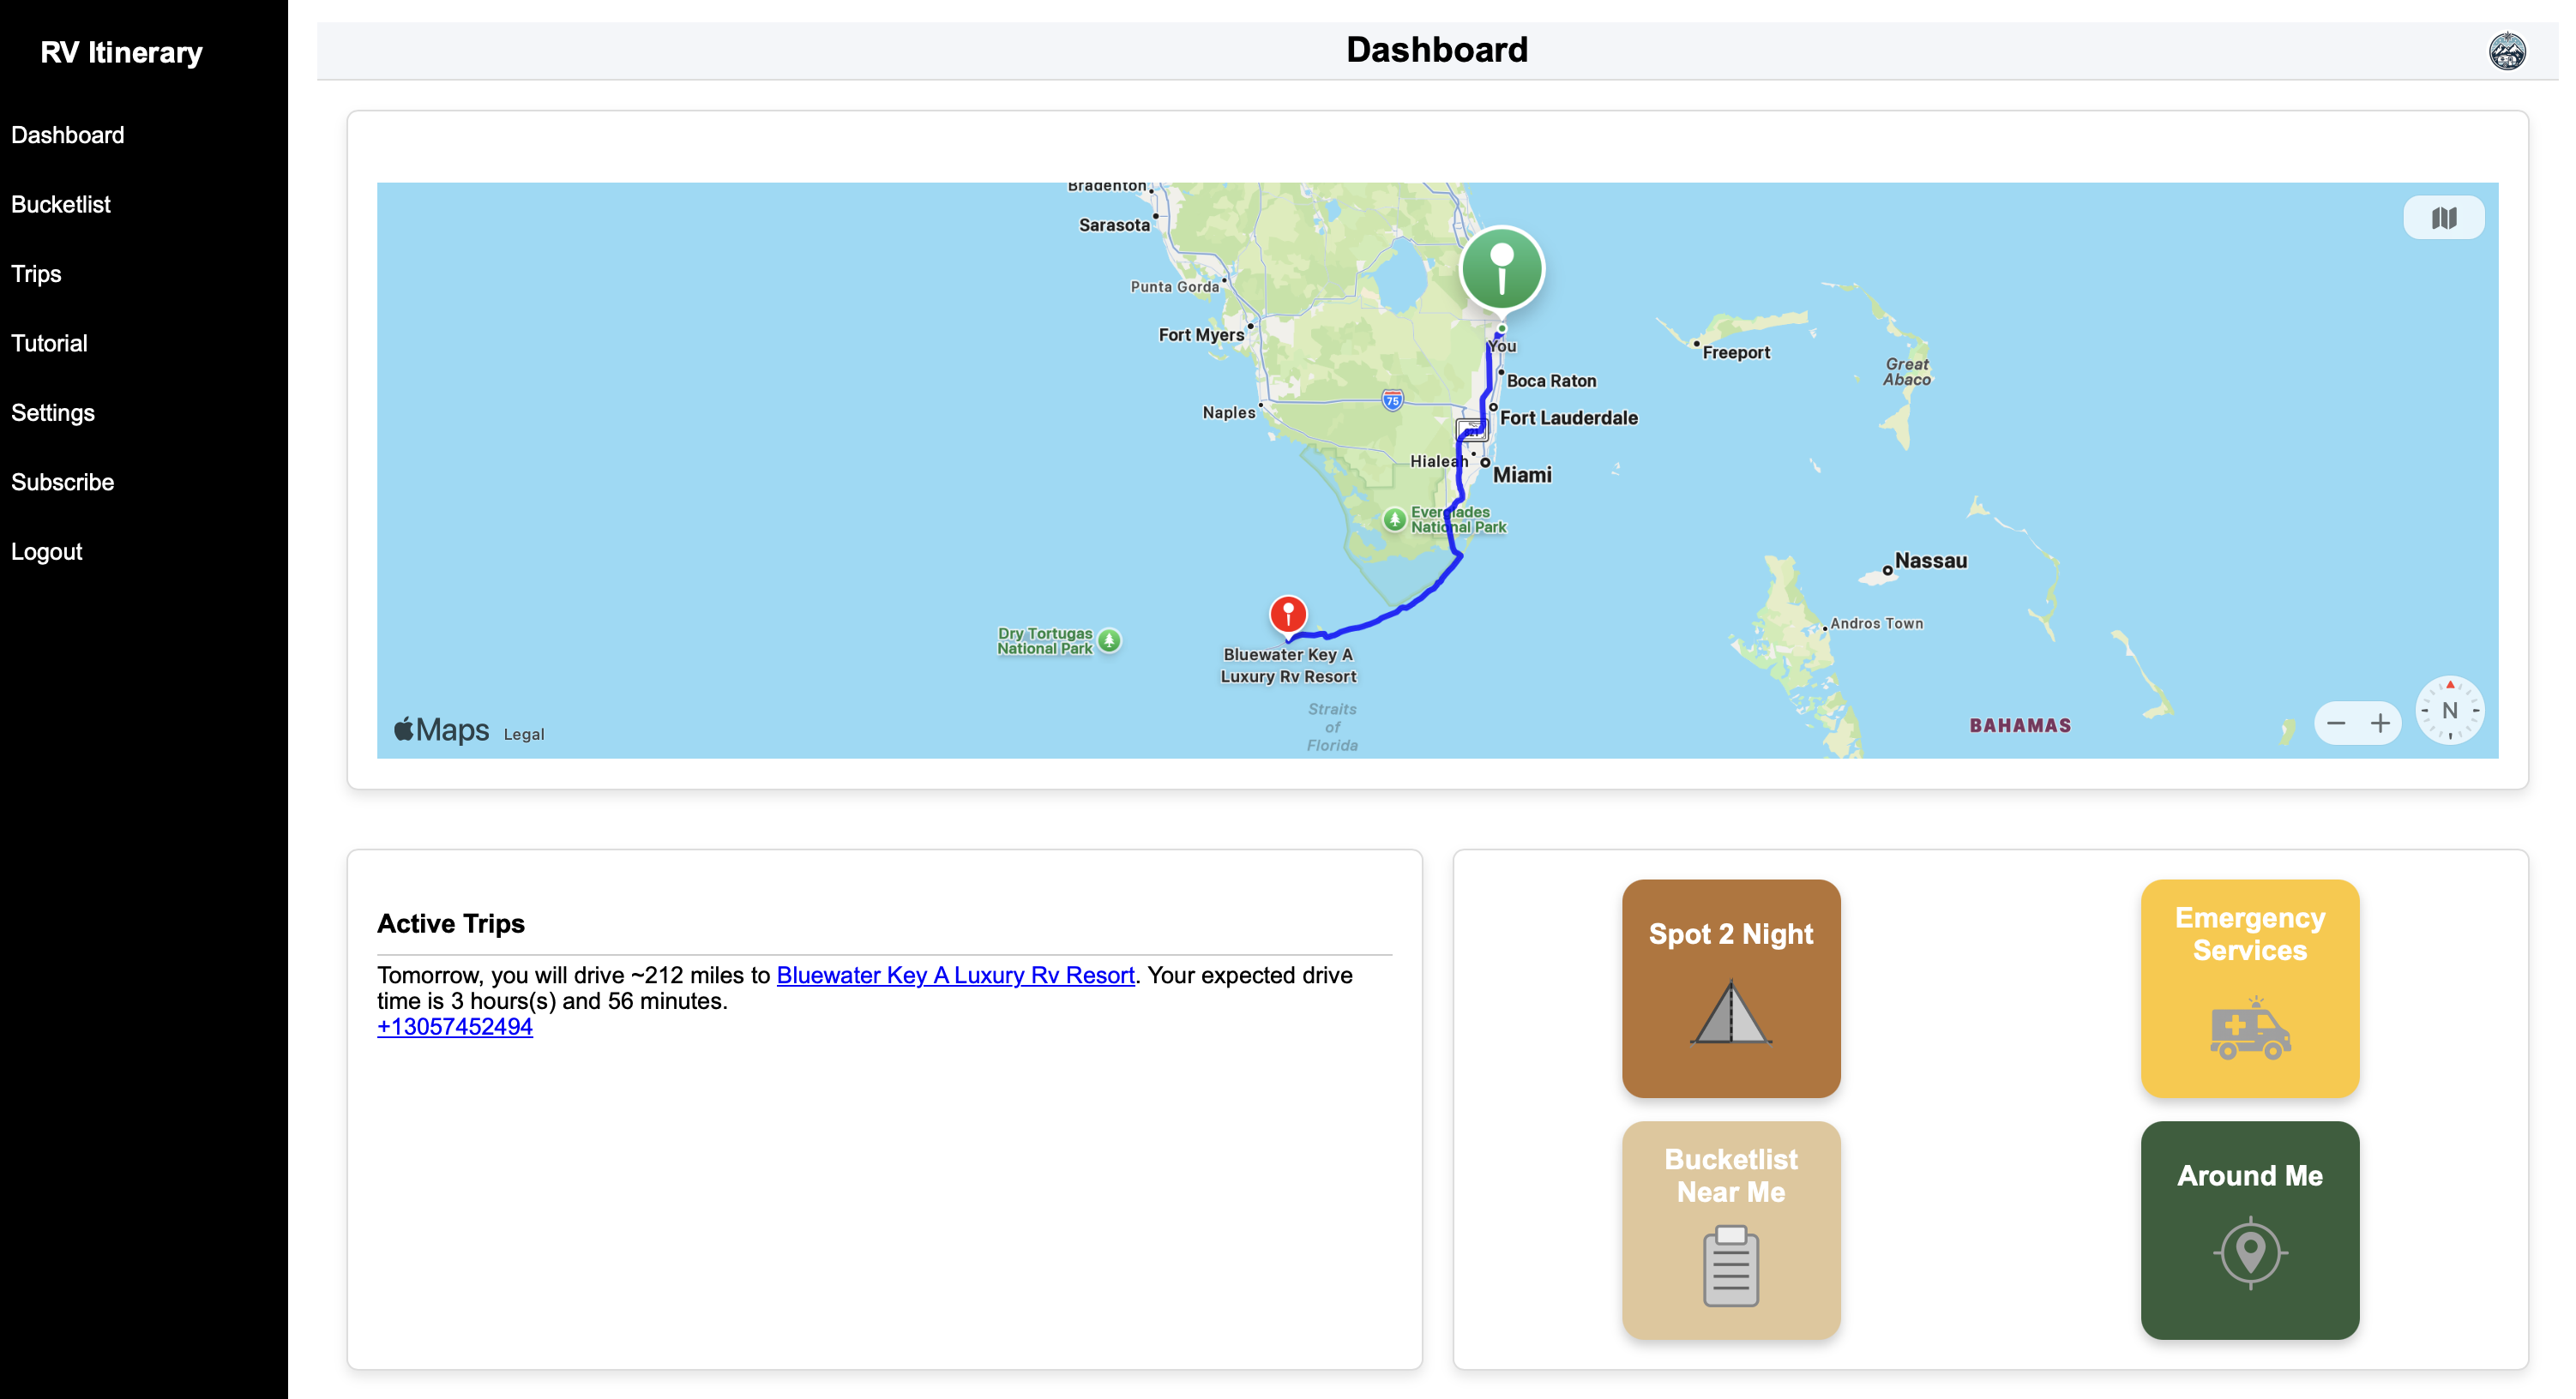Click the Naples map label
The width and height of the screenshot is (2576, 1399).
(x=1229, y=413)
